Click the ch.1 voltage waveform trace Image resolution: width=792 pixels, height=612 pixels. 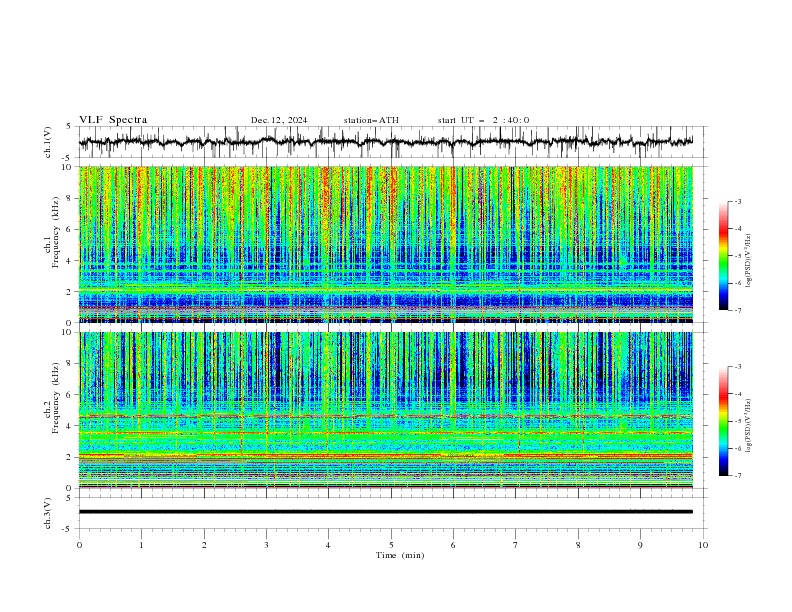[x=386, y=142]
